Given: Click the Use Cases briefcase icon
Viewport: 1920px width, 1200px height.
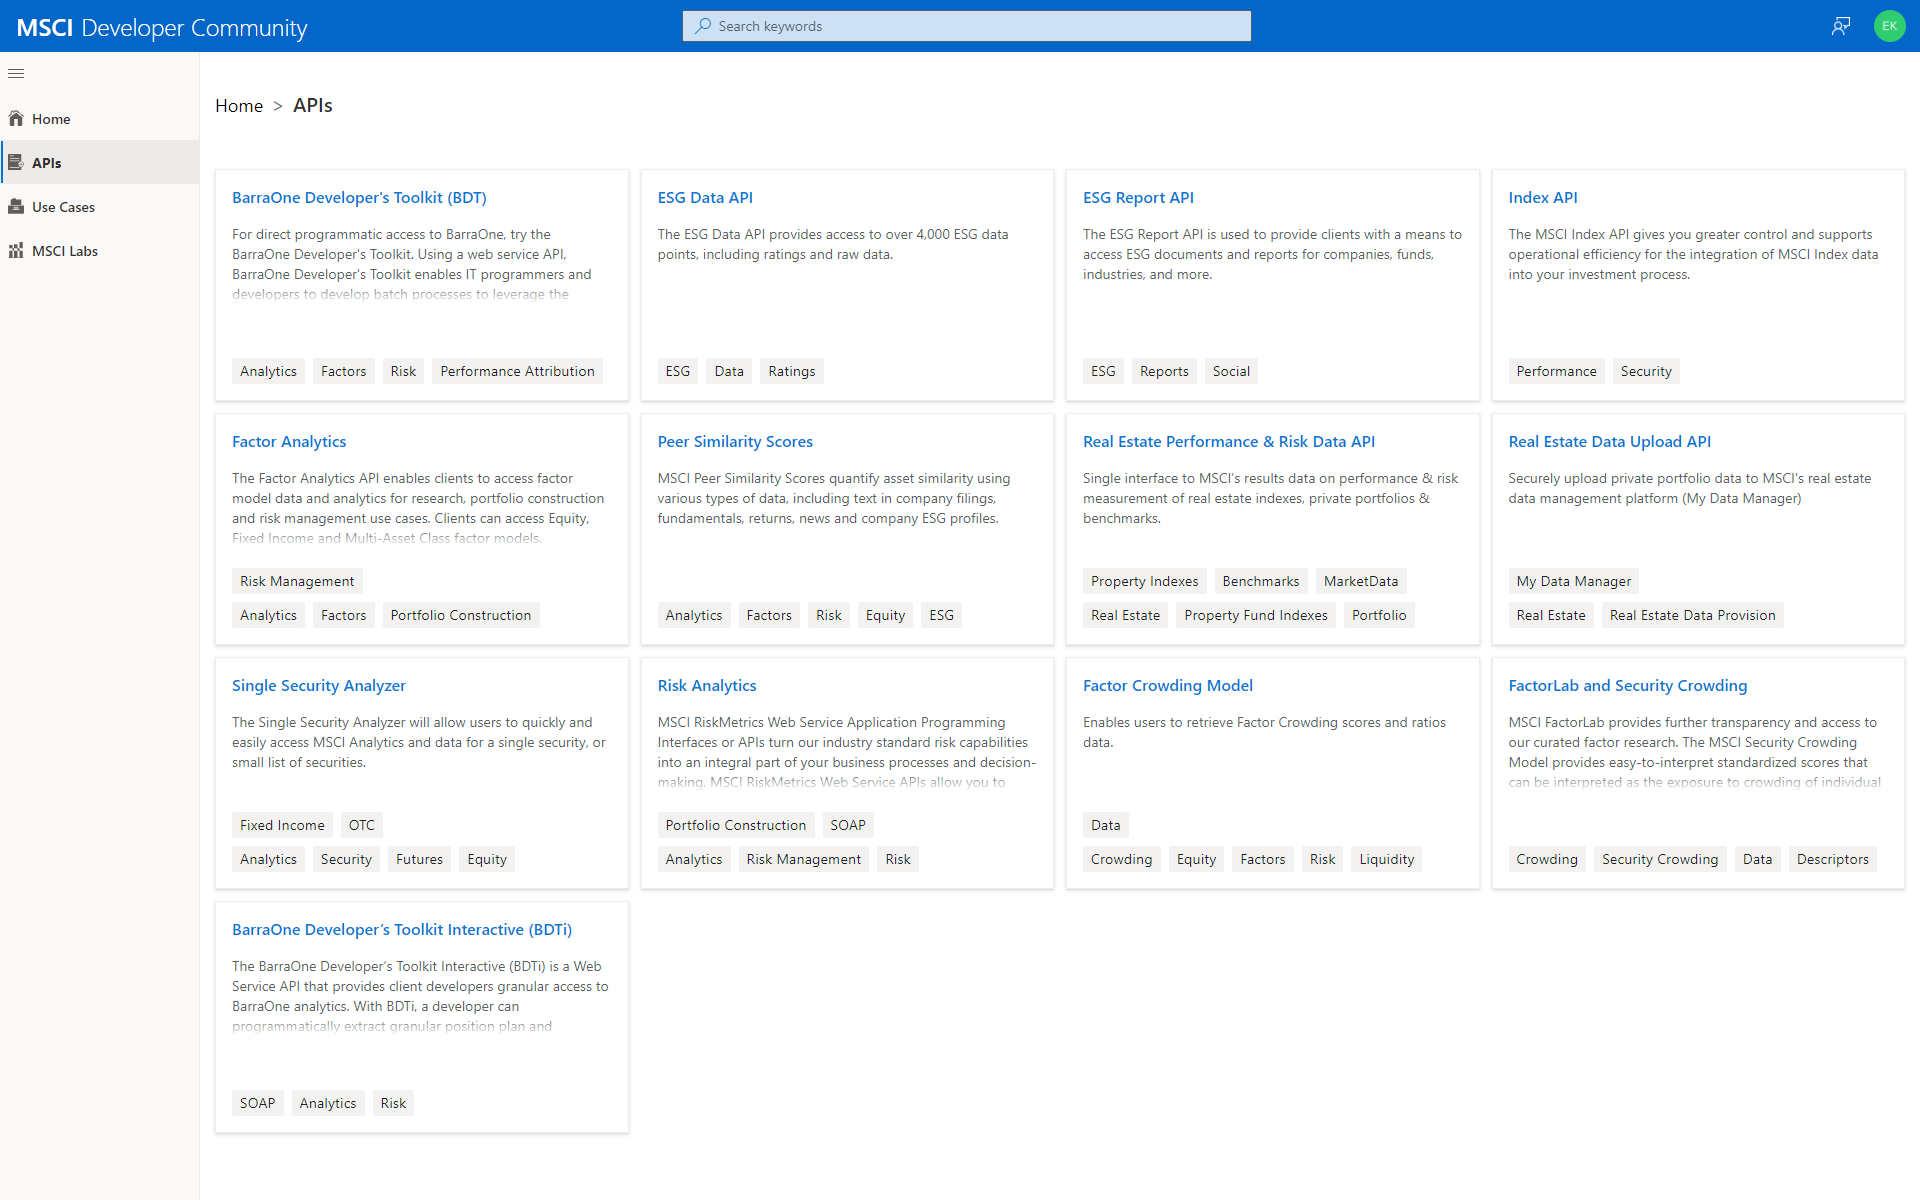Looking at the screenshot, I should click(x=16, y=206).
